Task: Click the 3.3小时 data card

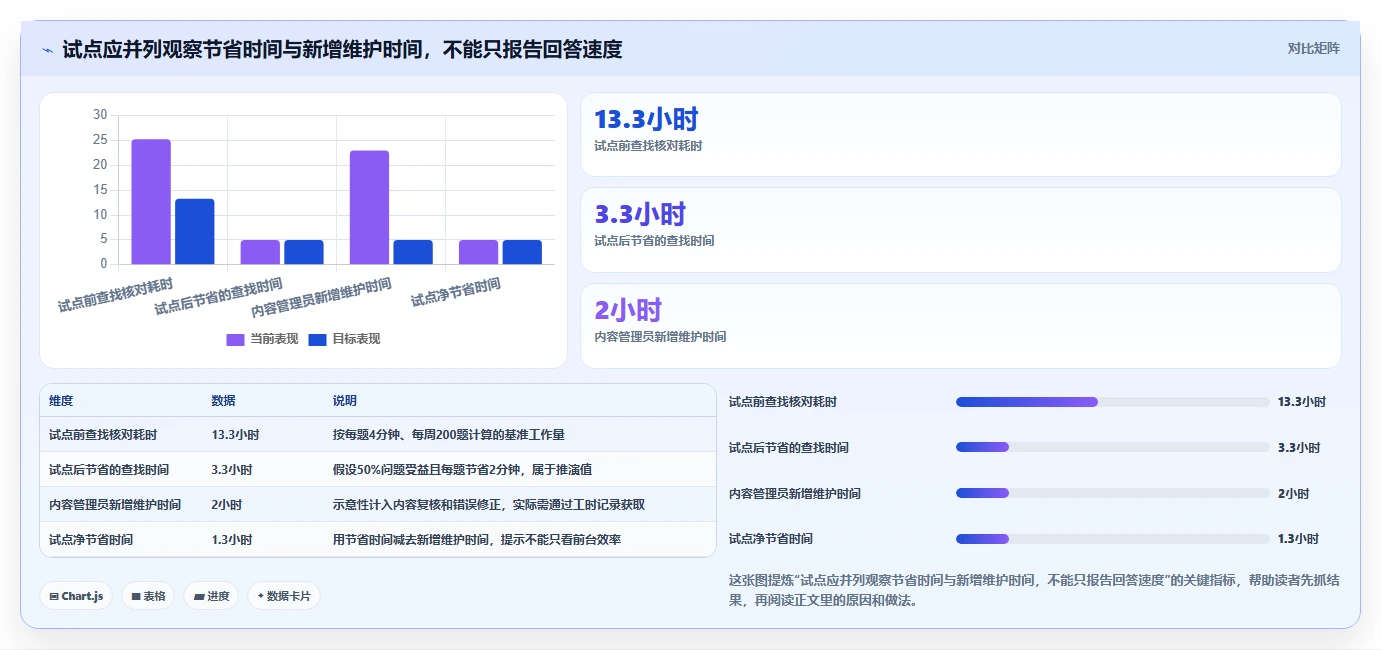Action: coord(960,230)
